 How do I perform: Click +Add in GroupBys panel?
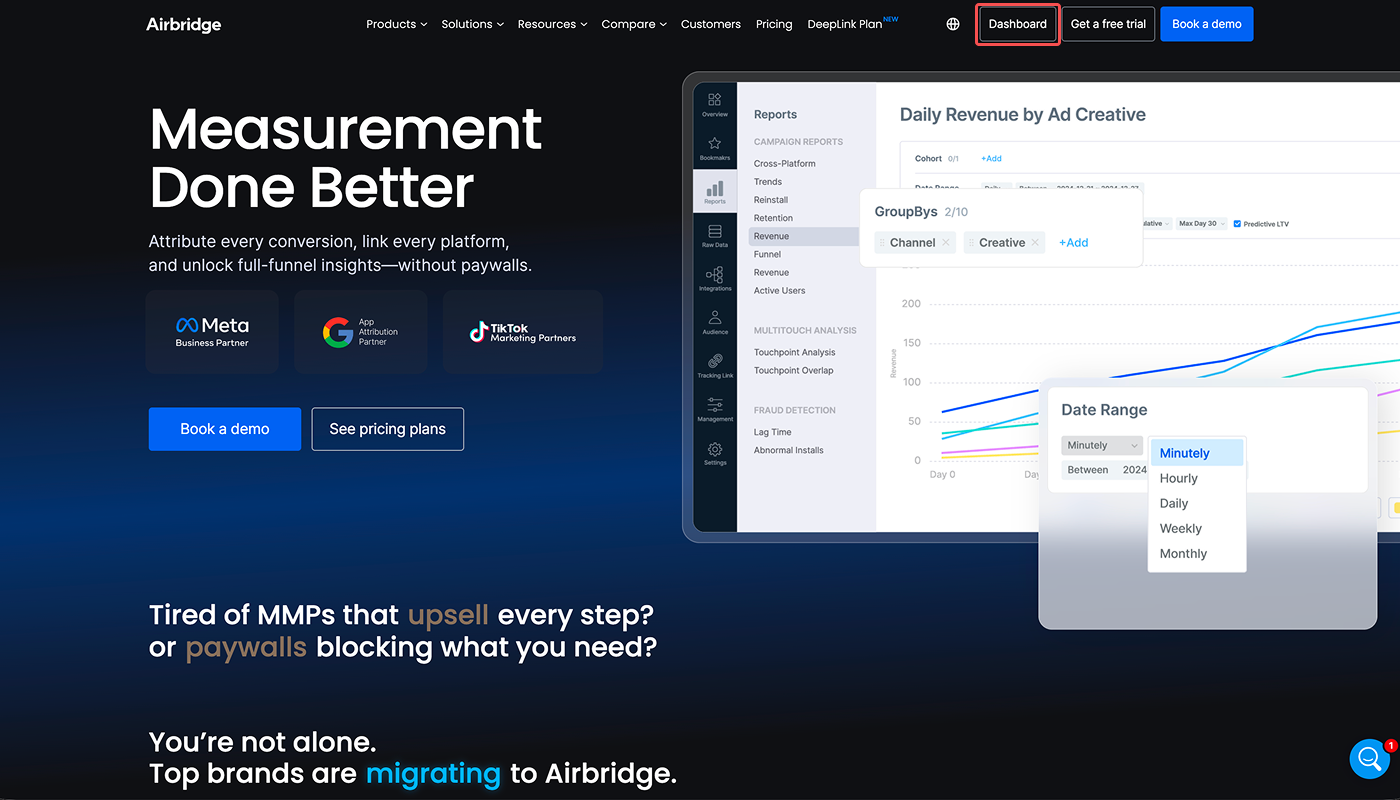click(1073, 243)
